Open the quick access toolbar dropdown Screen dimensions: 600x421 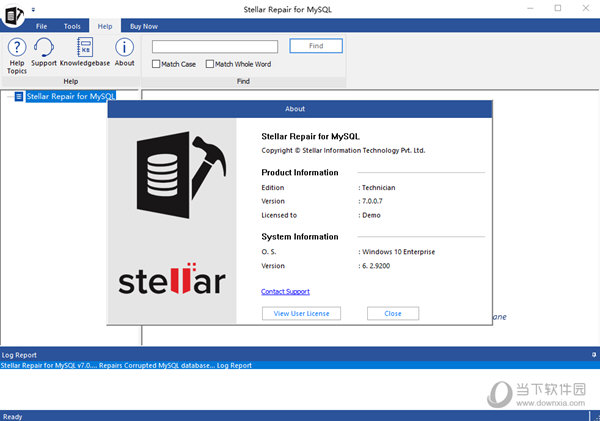(33, 10)
